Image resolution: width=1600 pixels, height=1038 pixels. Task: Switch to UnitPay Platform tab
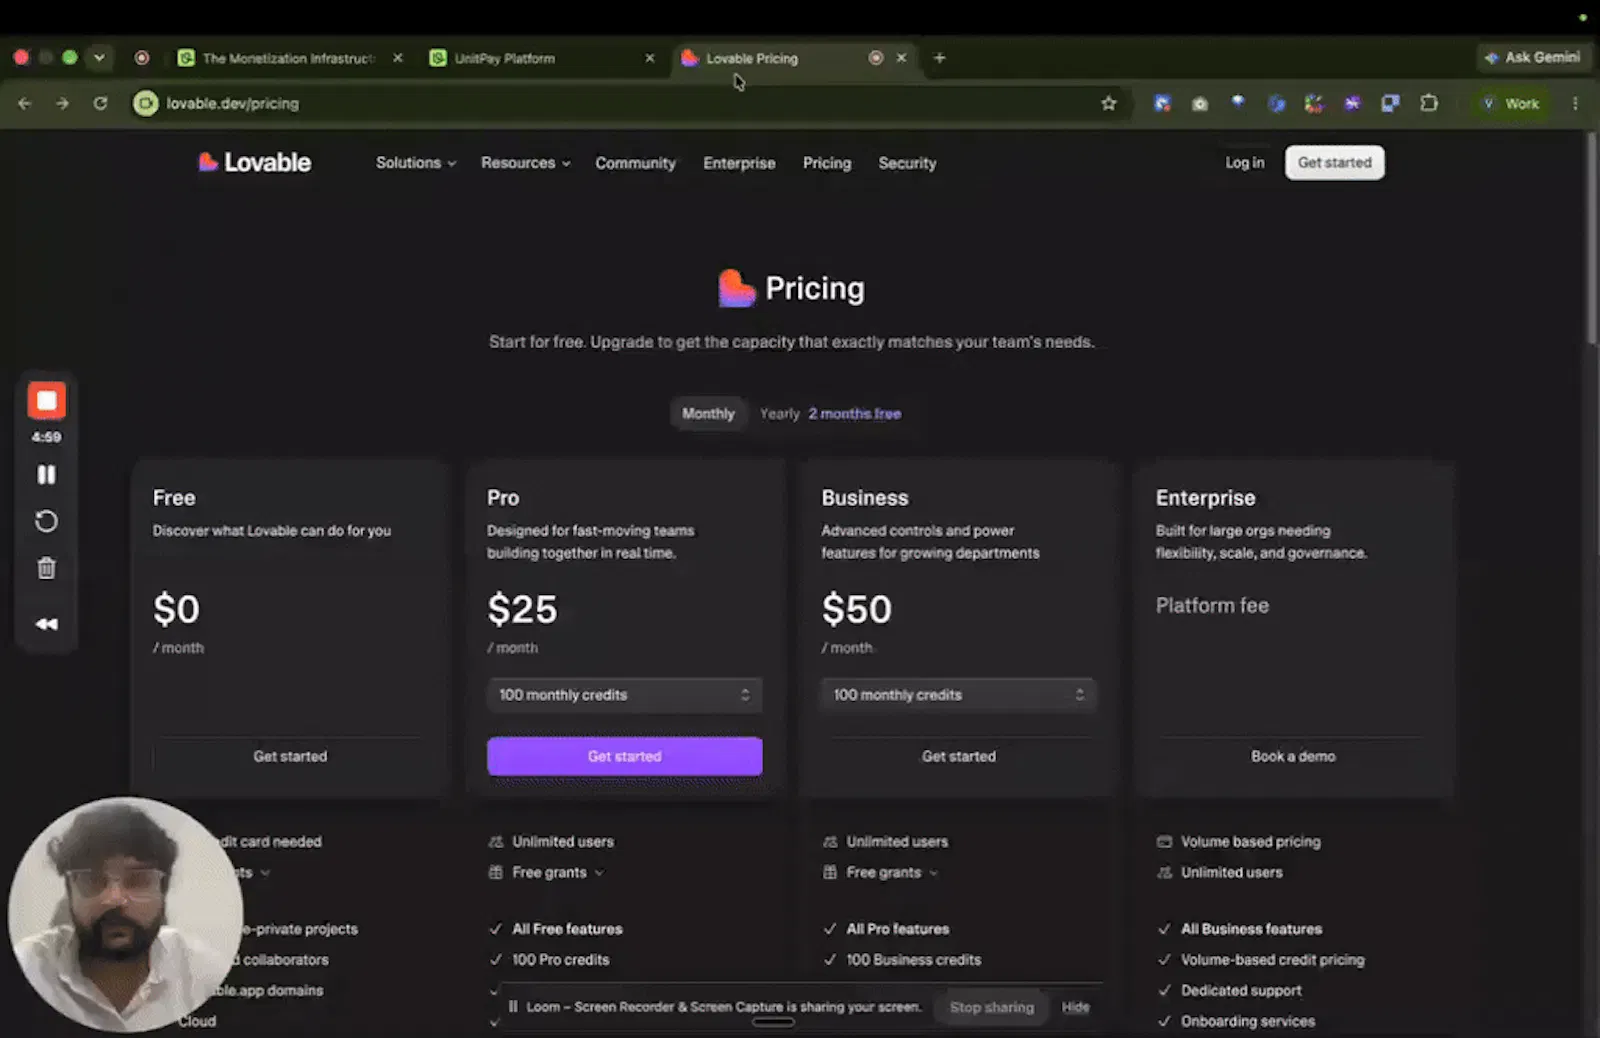click(x=505, y=58)
